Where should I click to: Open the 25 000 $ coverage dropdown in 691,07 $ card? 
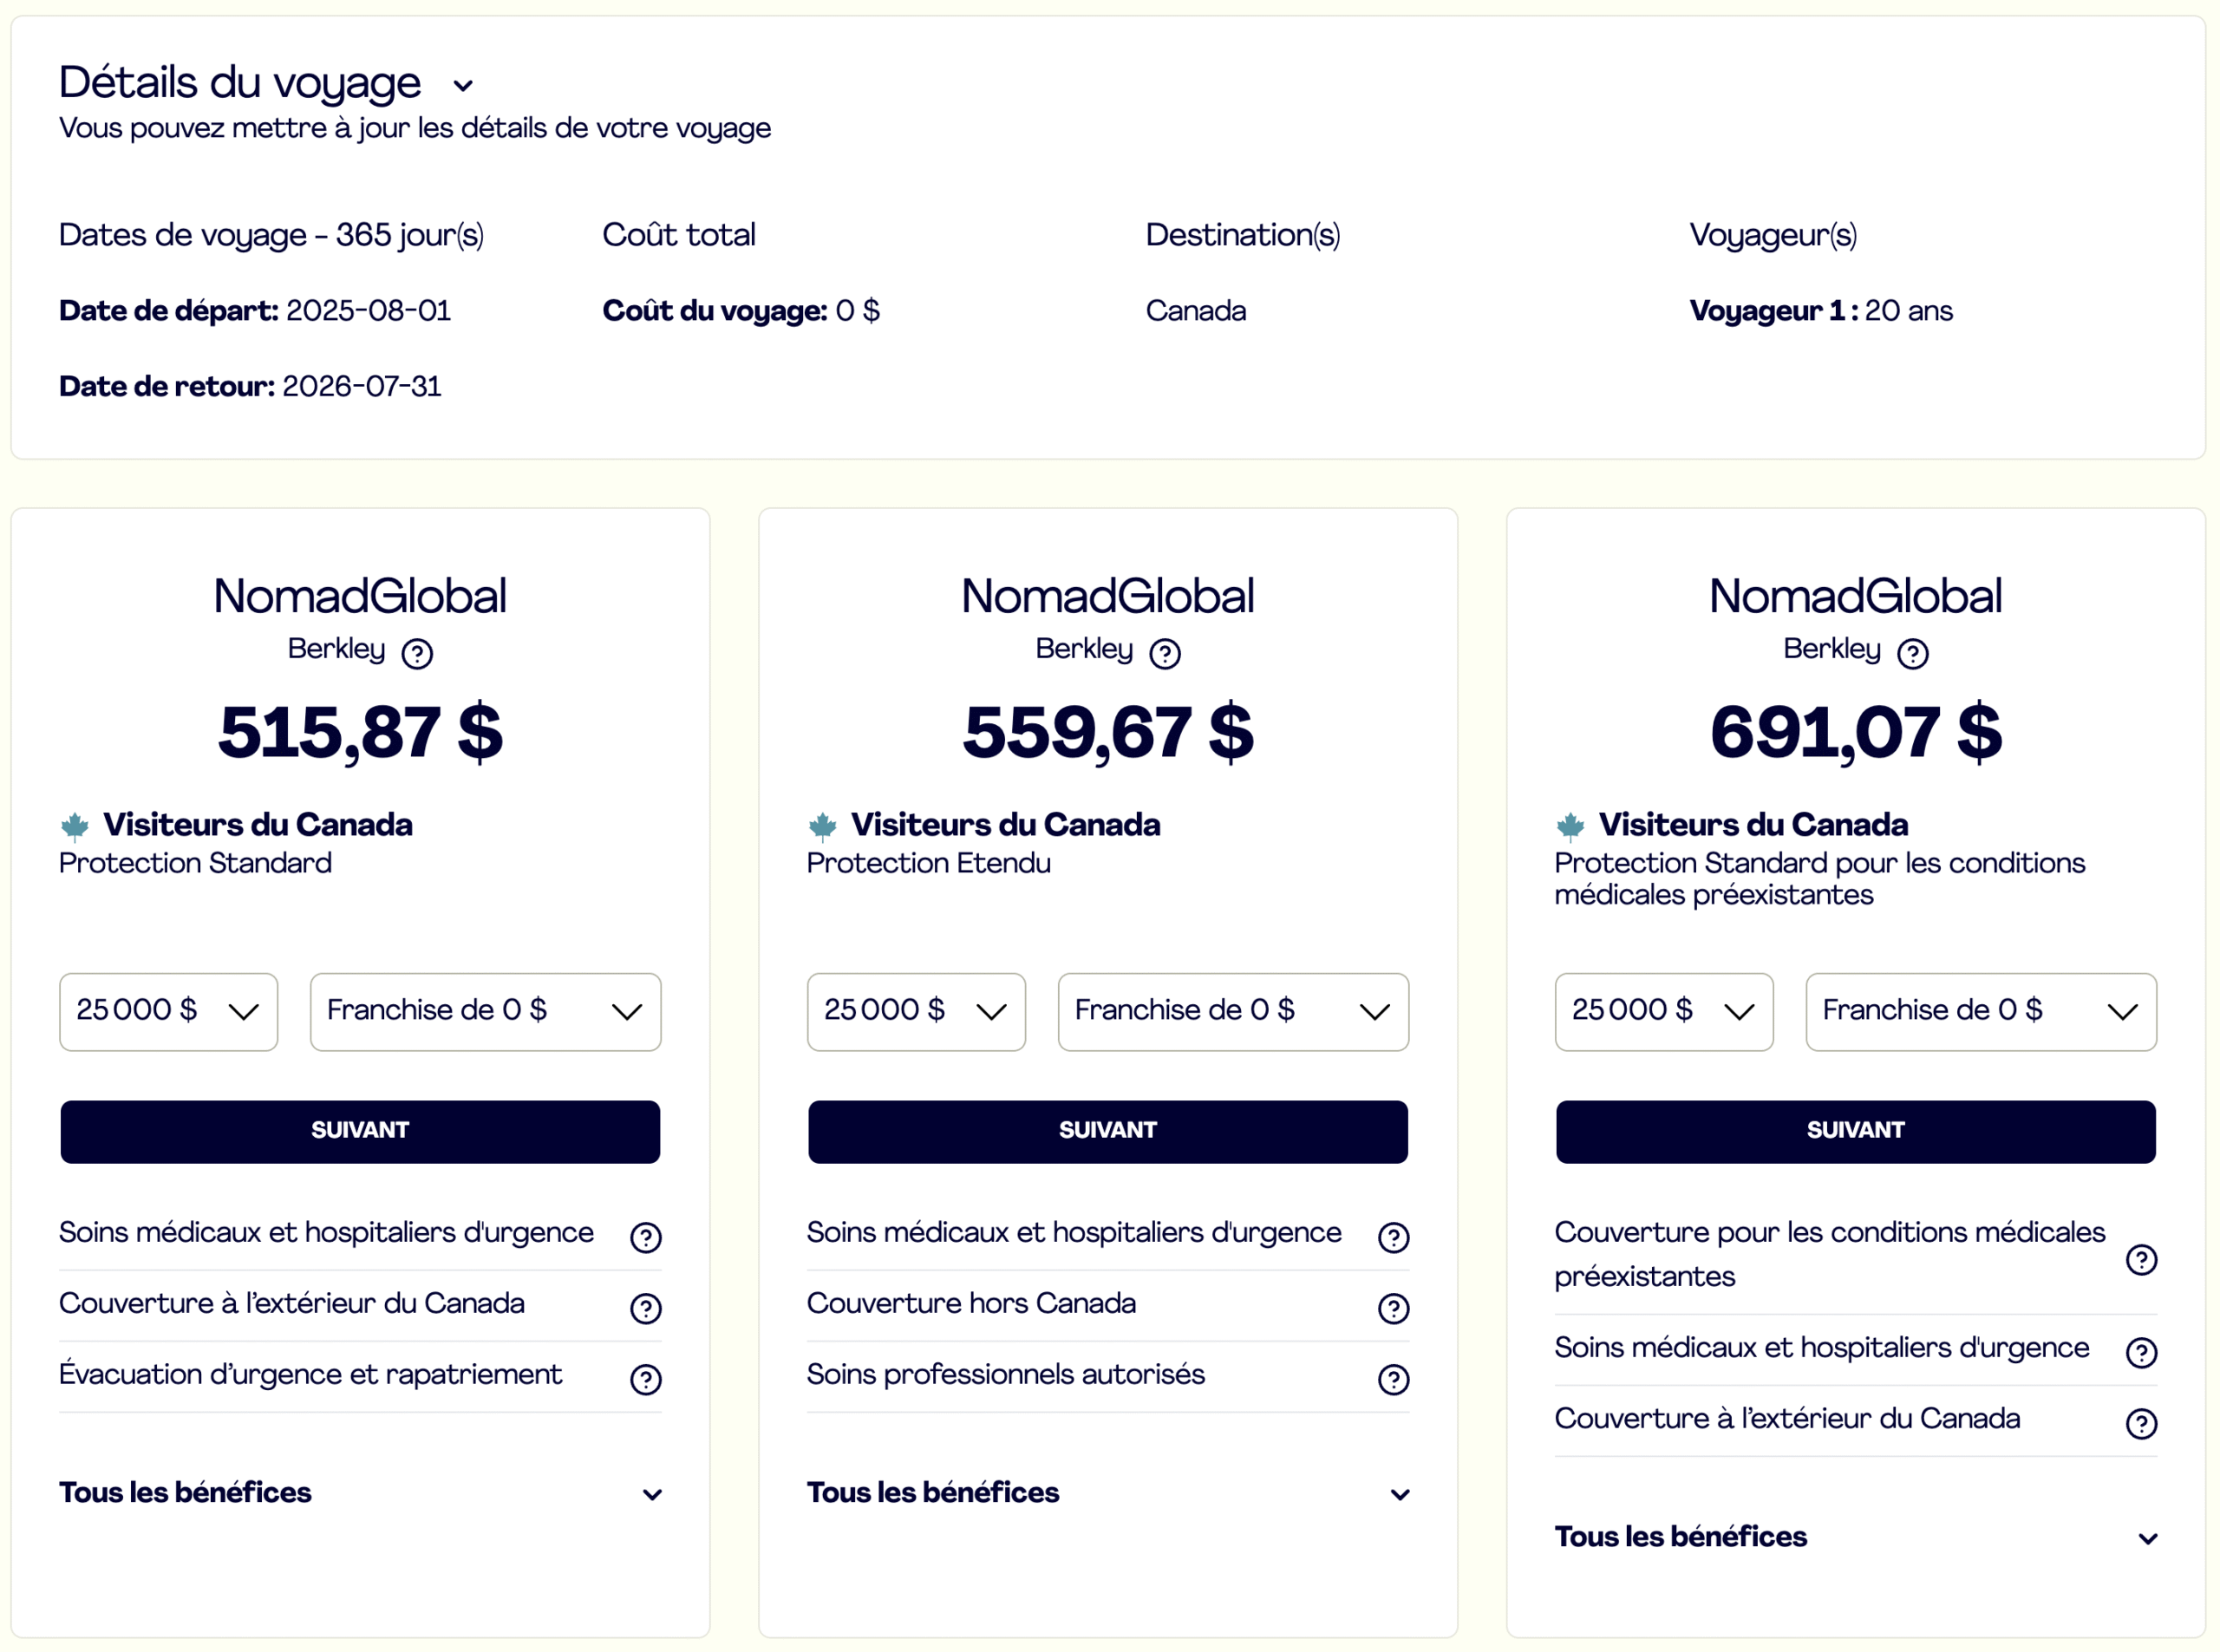click(1664, 1011)
